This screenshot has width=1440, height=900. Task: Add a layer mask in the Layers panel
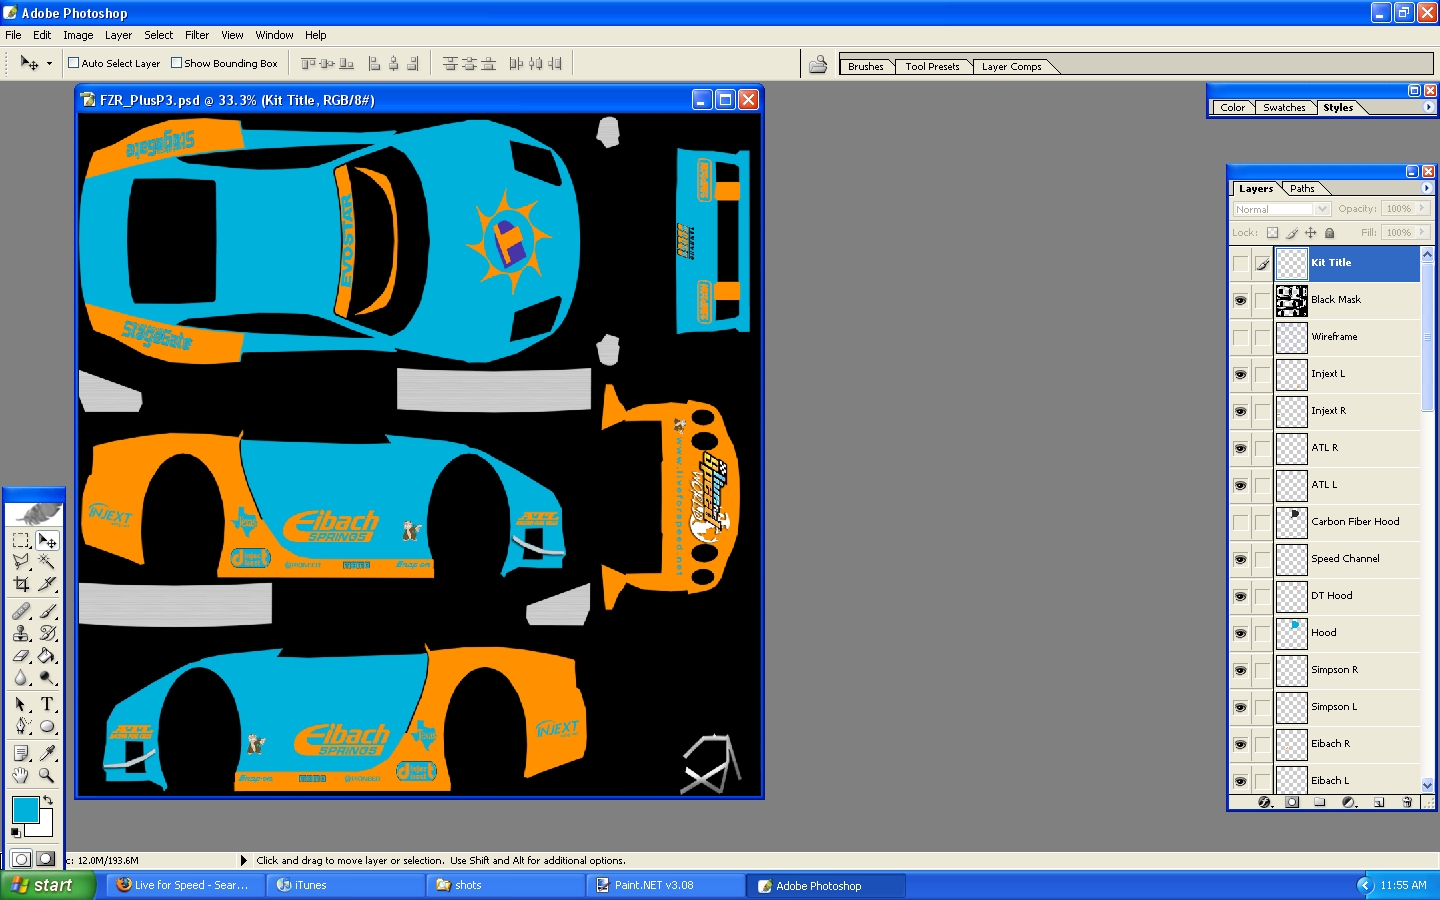pyautogui.click(x=1292, y=802)
